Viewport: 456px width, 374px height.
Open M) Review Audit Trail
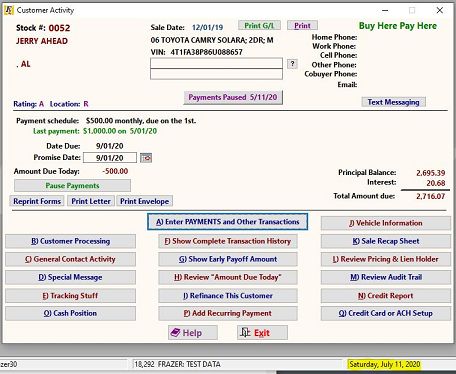click(x=386, y=277)
